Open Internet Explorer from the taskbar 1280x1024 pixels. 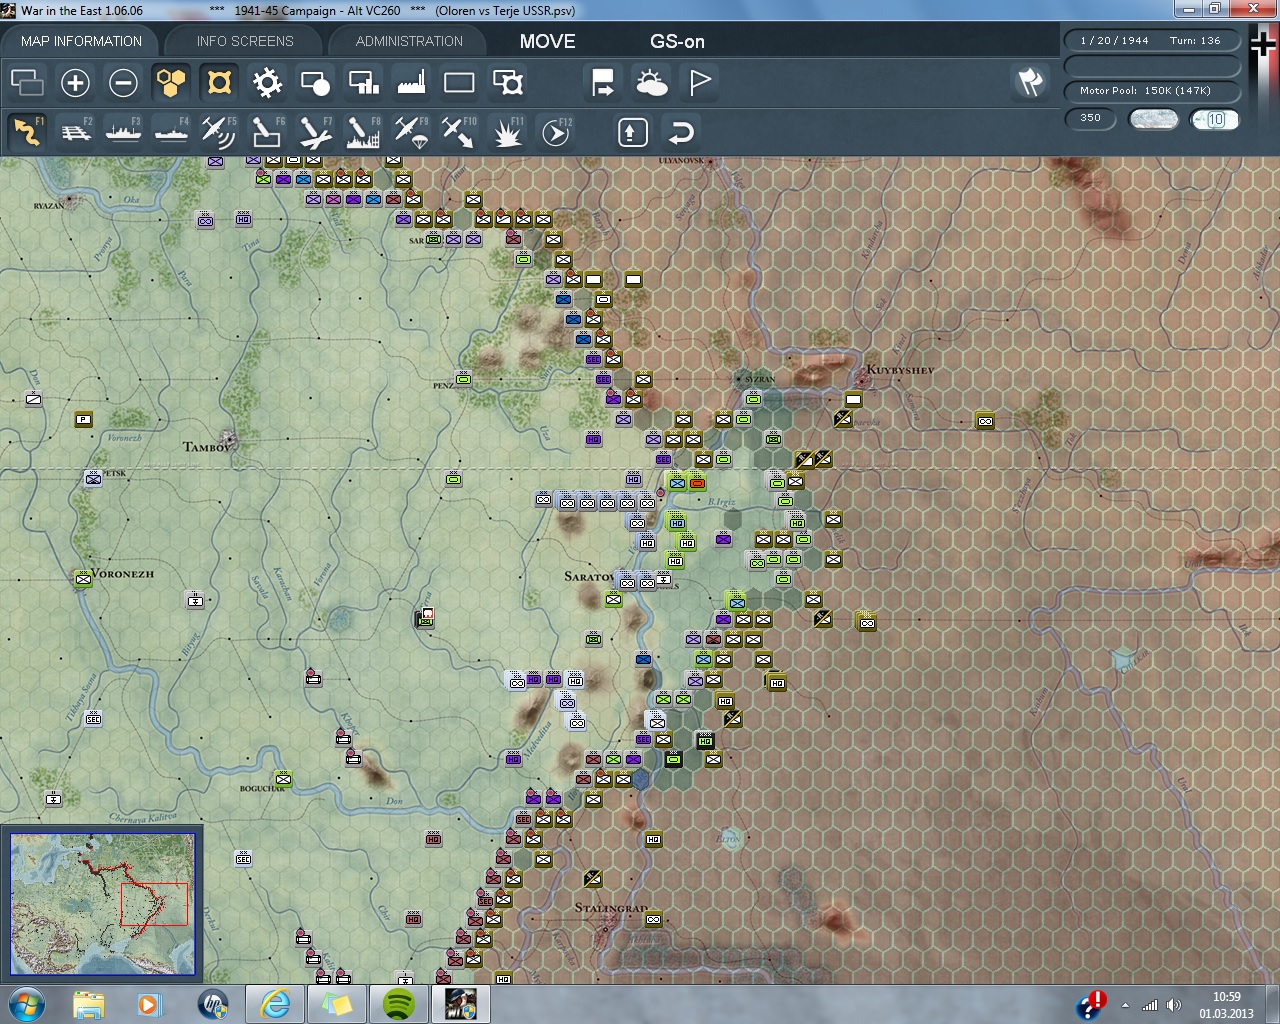(275, 1004)
